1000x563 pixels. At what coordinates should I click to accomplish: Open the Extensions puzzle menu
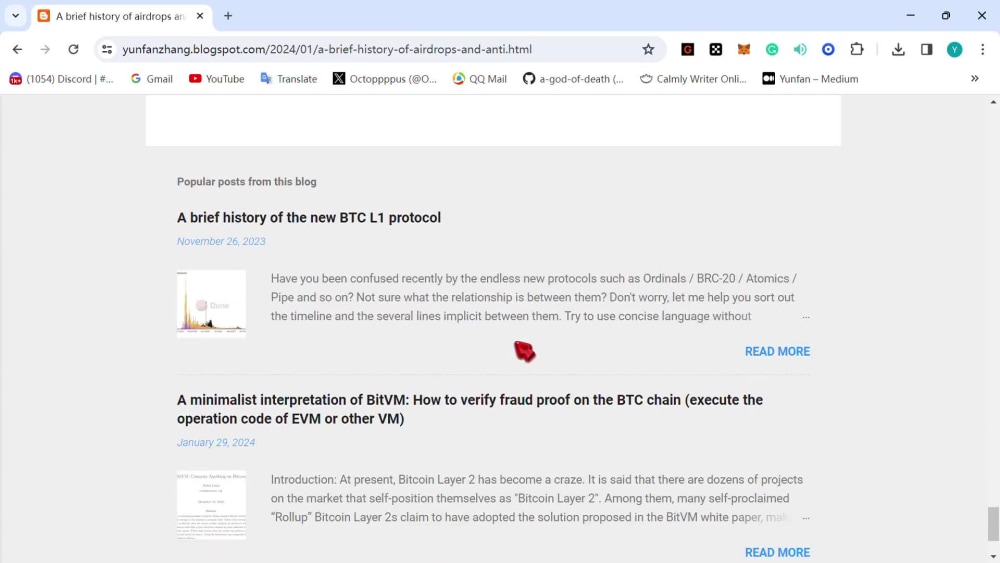pos(857,49)
